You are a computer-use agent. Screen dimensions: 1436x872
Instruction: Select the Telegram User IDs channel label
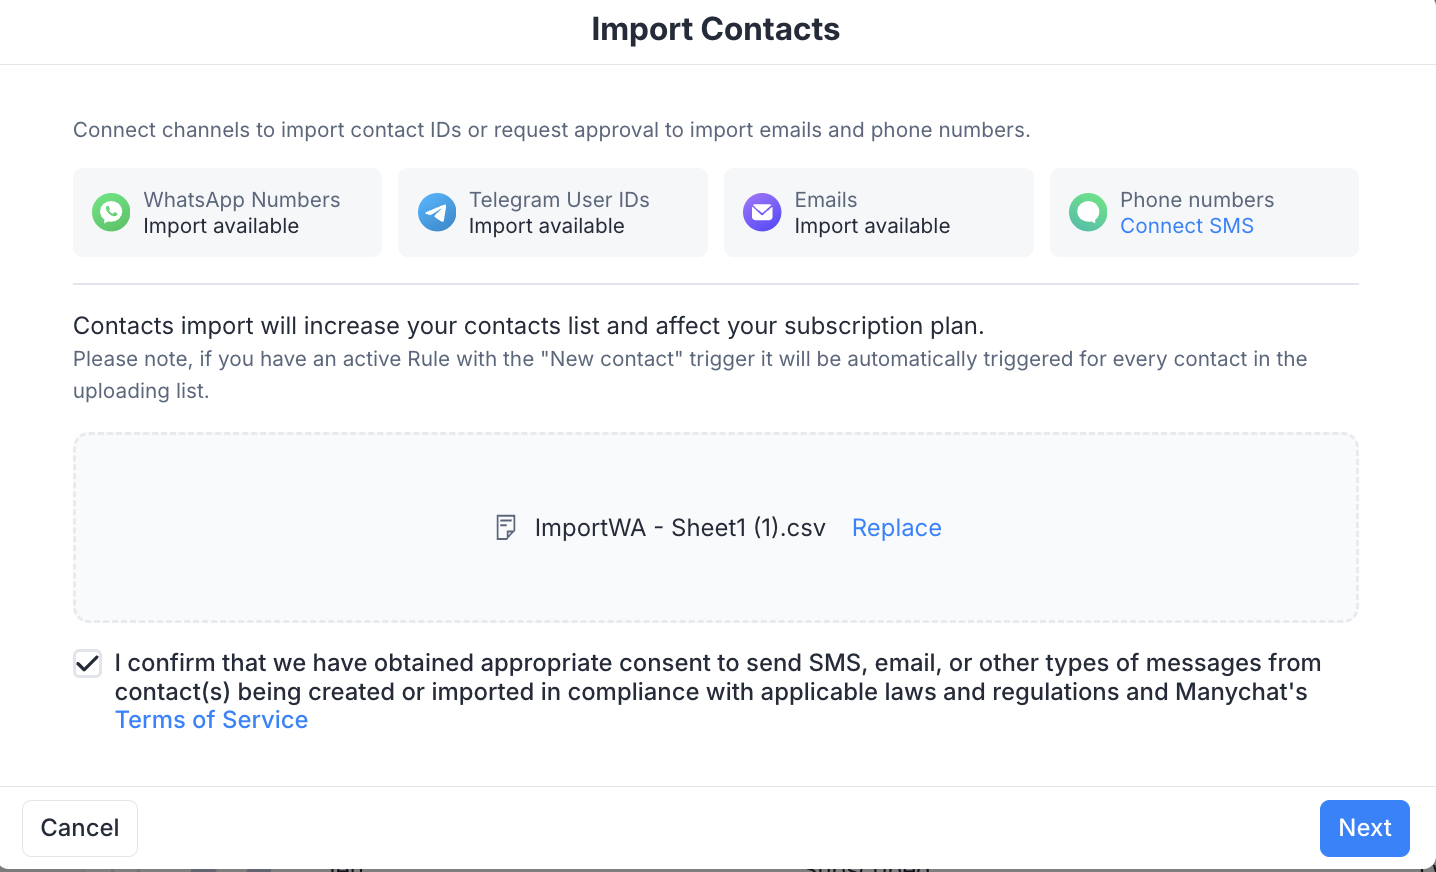tap(559, 200)
